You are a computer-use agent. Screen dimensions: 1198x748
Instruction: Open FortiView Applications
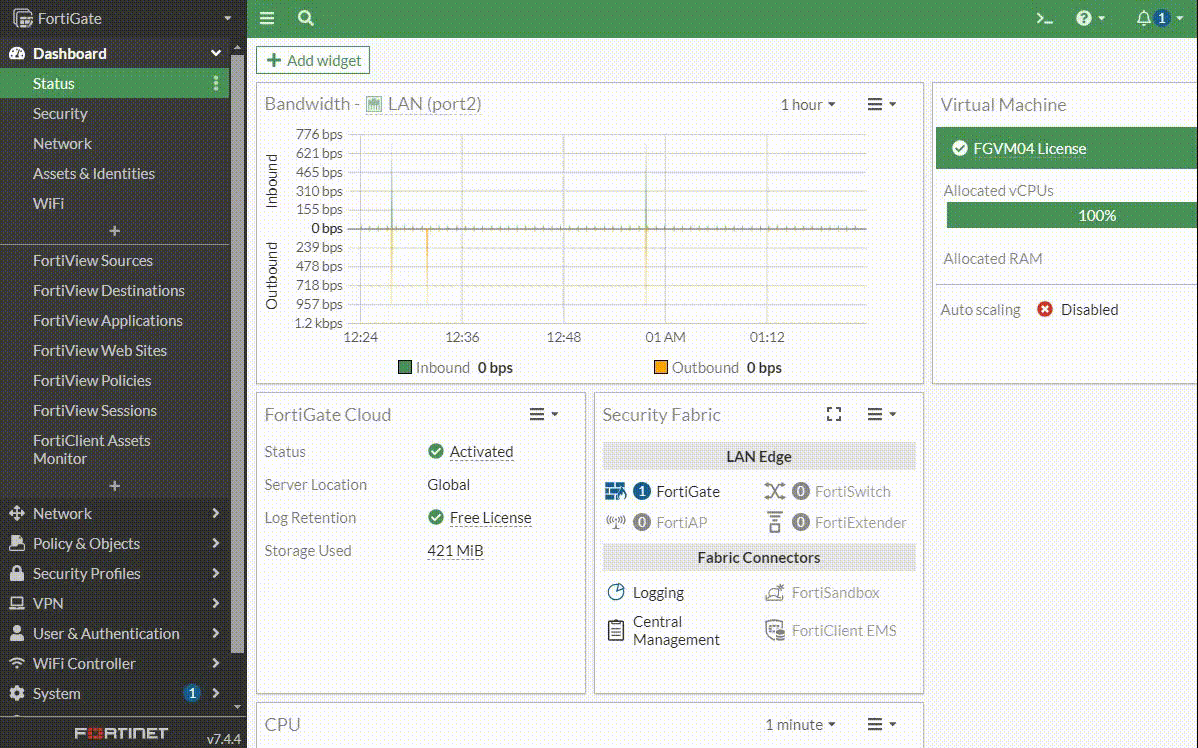[108, 321]
